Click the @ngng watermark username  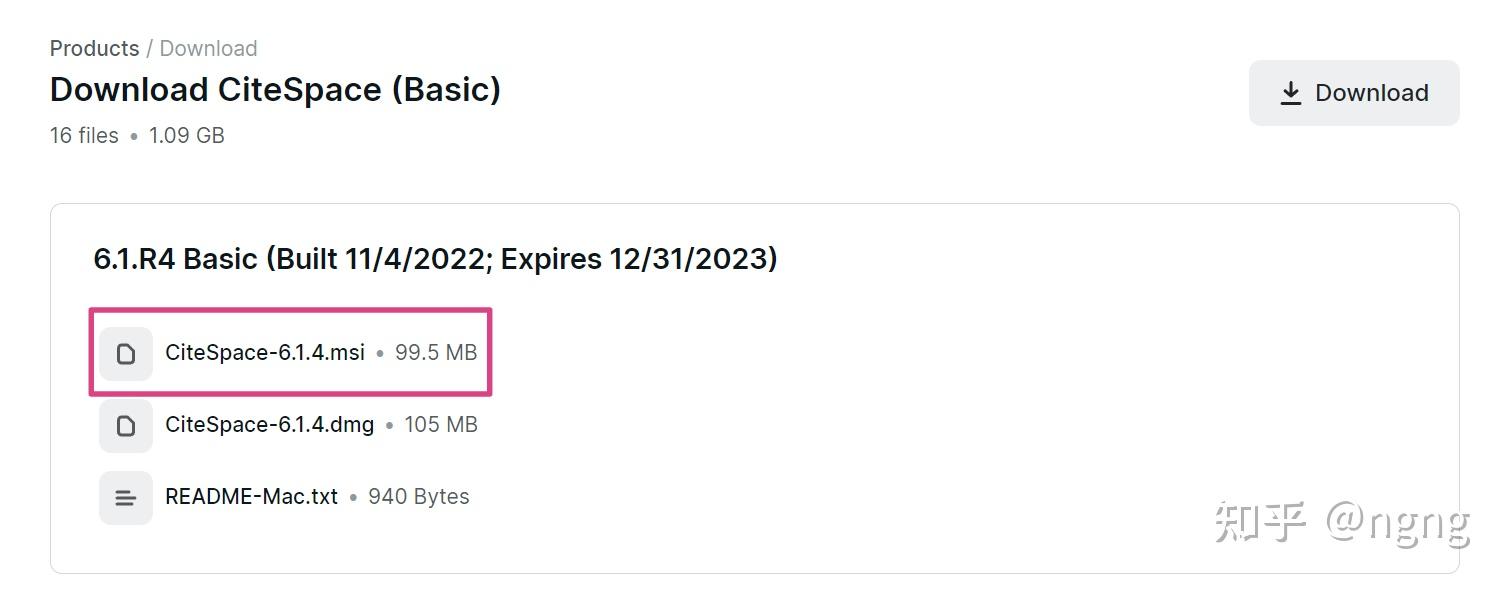click(1398, 522)
